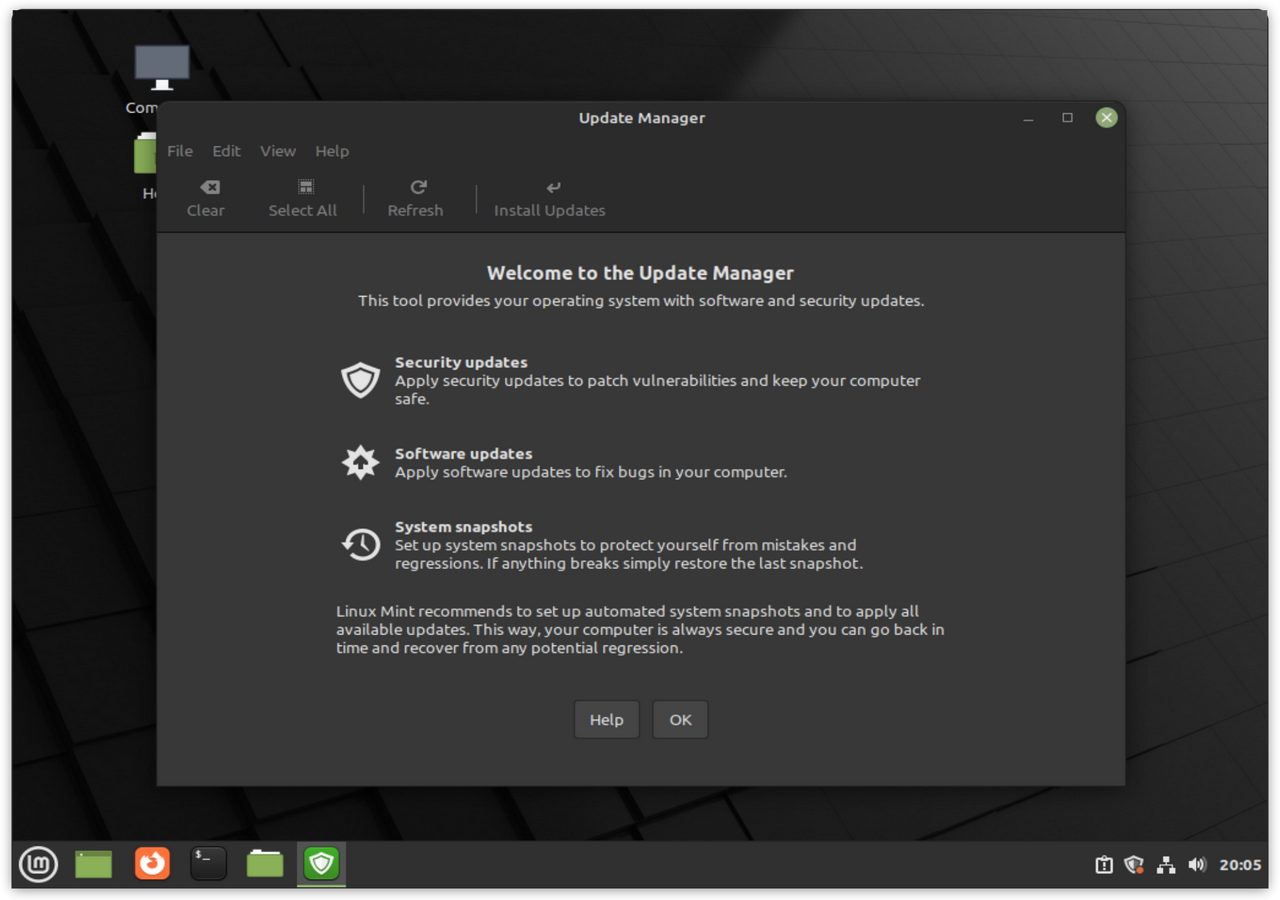
Task: Open the Help menu in menu bar
Action: coord(332,151)
